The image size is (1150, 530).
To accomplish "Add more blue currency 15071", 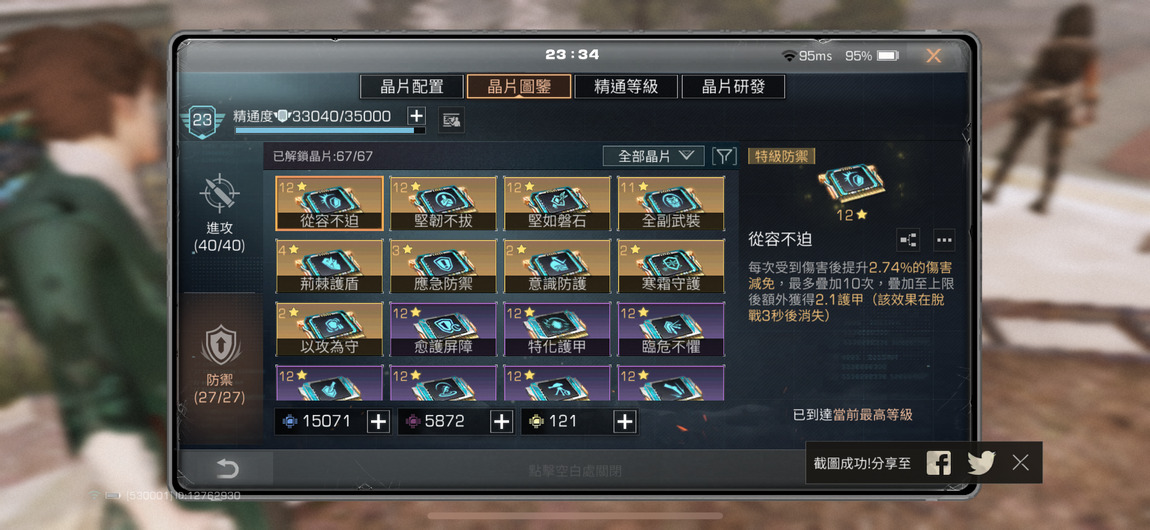I will click(378, 422).
